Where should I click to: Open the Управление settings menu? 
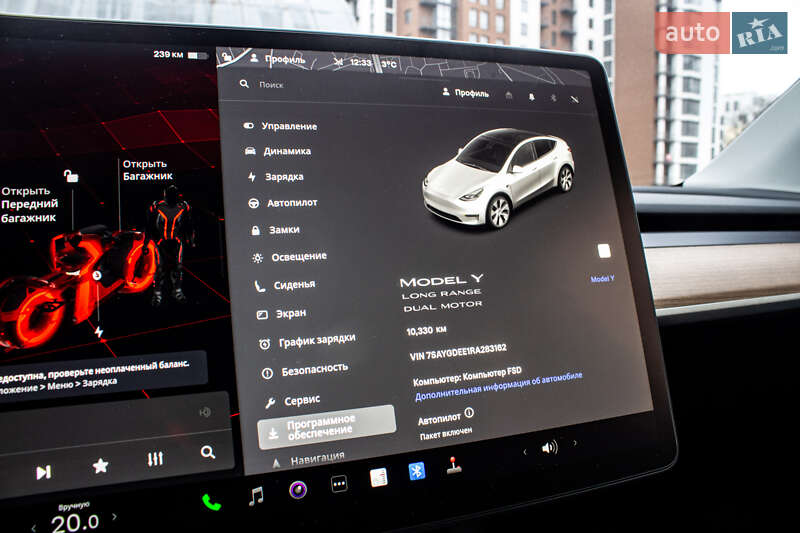pyautogui.click(x=281, y=126)
